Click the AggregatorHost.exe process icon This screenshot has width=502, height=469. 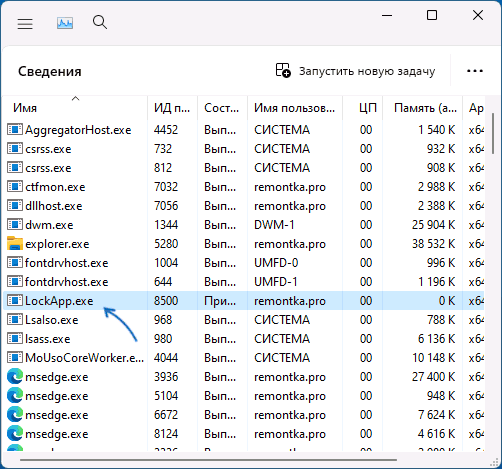pos(15,129)
